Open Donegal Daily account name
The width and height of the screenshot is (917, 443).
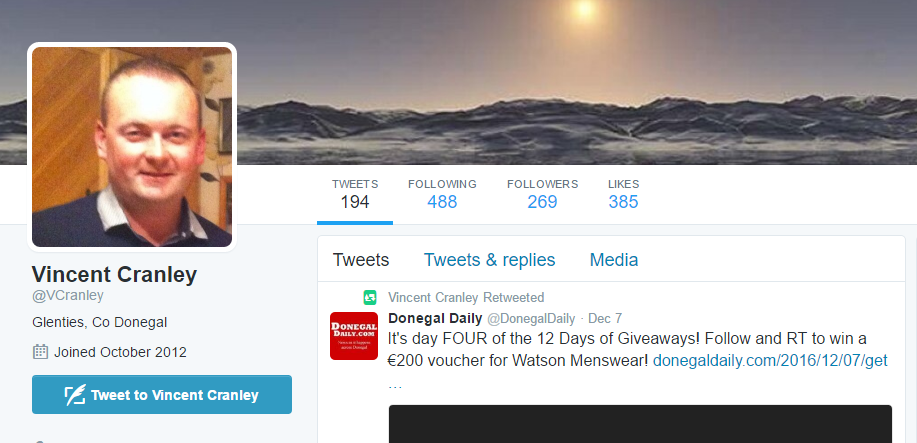tap(435, 318)
